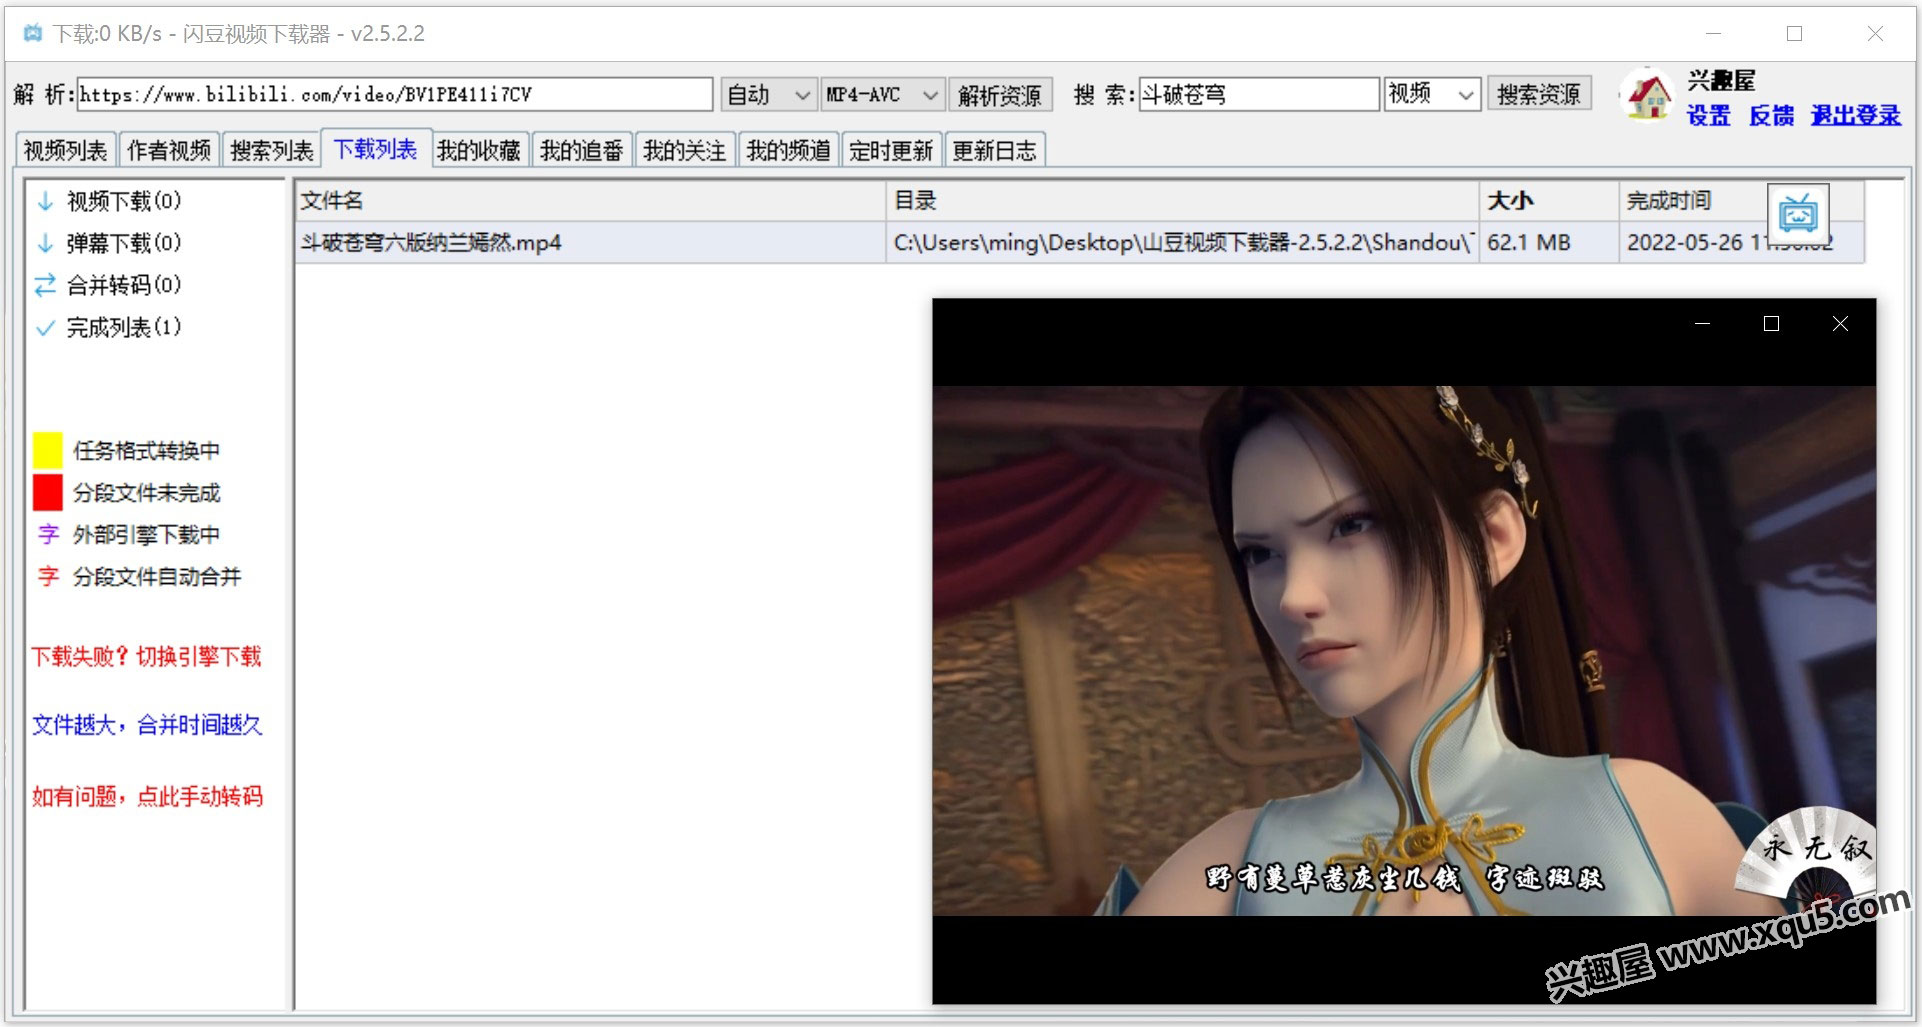This screenshot has width=1922, height=1027.
Task: Click the yellow 任务格式转换中 color swatch
Action: [x=48, y=450]
